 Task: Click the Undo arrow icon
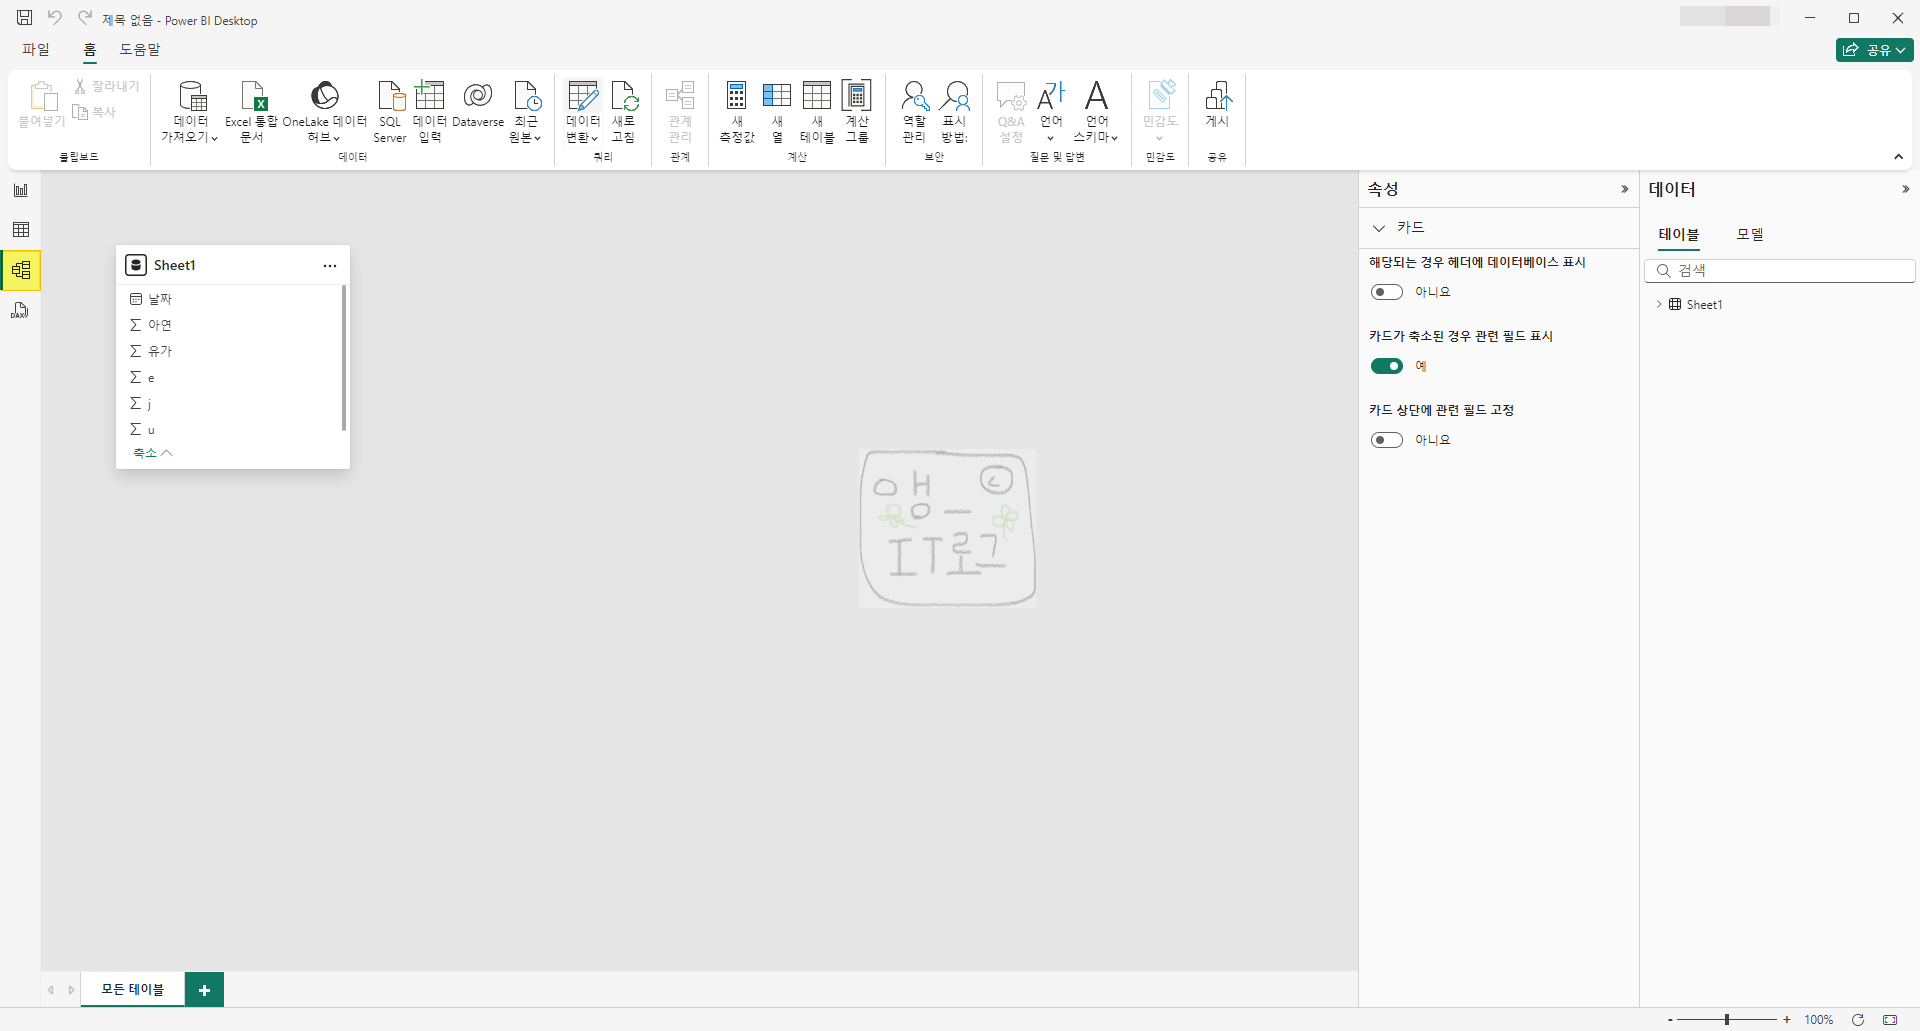tap(55, 18)
